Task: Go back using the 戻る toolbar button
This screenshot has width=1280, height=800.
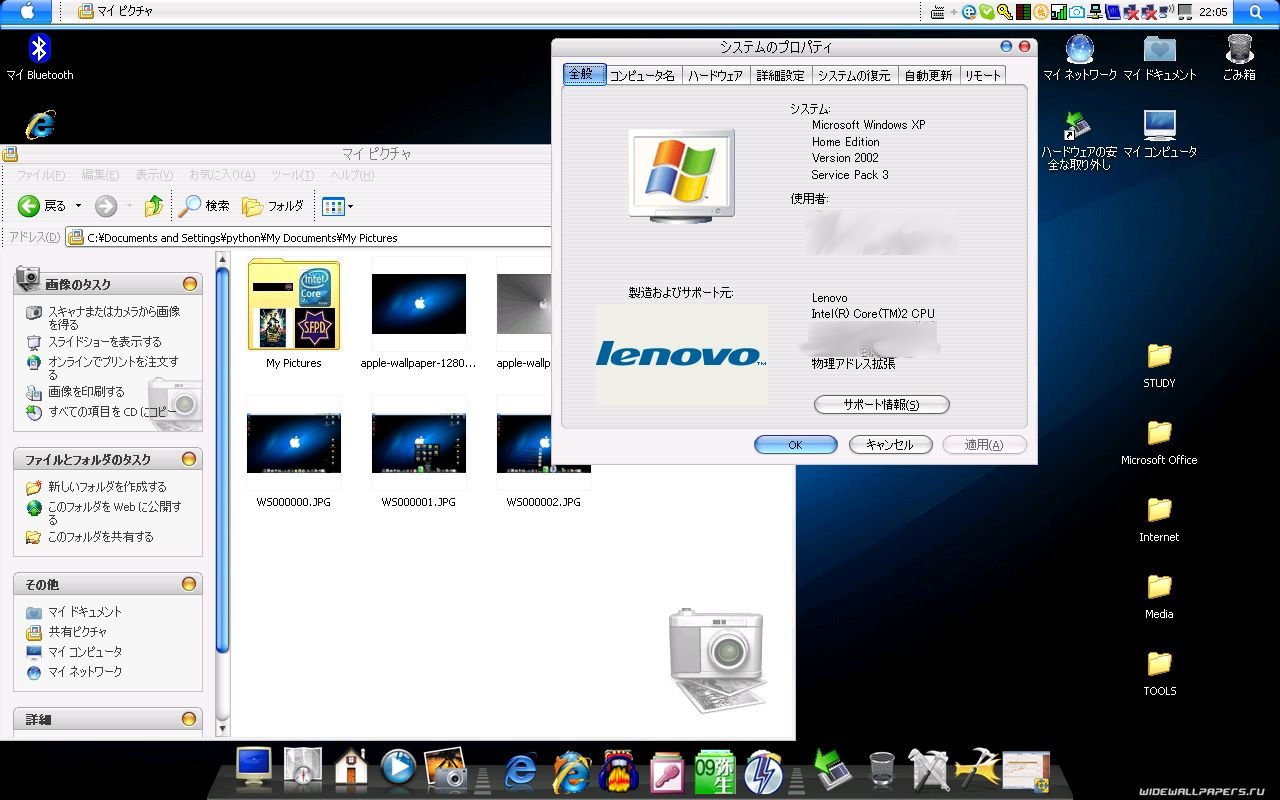Action: pyautogui.click(x=42, y=206)
